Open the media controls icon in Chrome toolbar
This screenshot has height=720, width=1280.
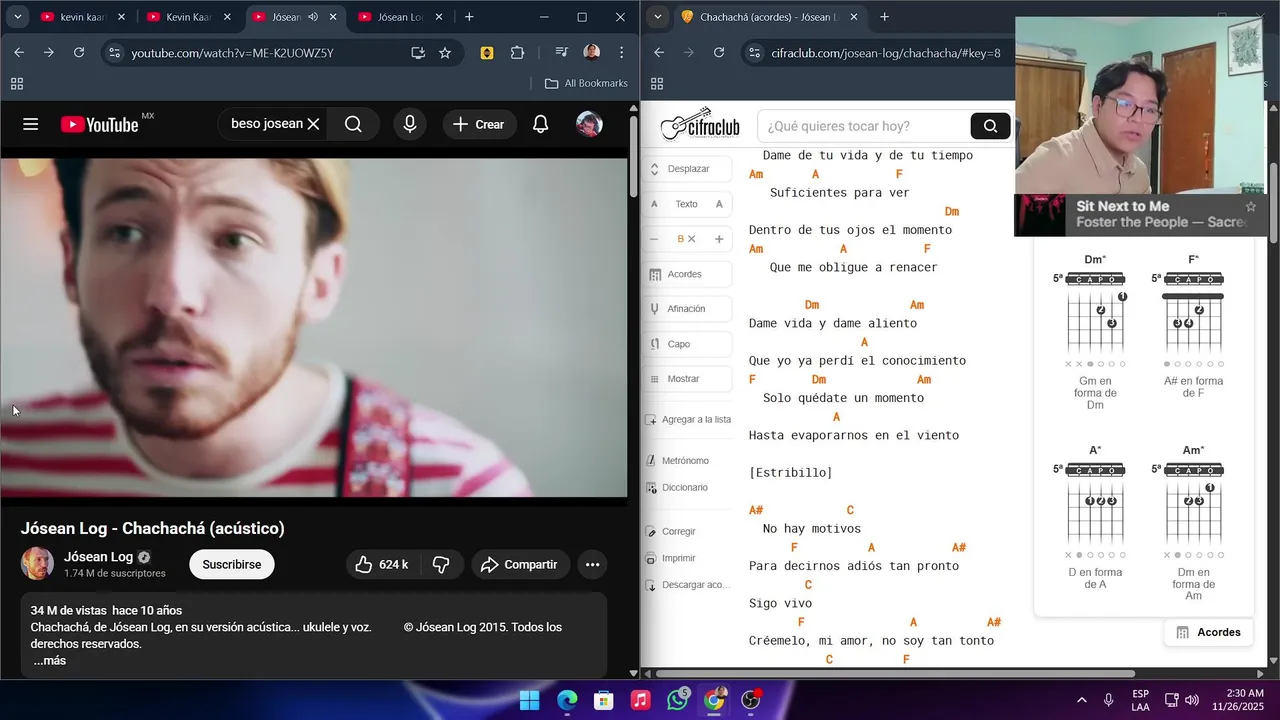point(562,53)
